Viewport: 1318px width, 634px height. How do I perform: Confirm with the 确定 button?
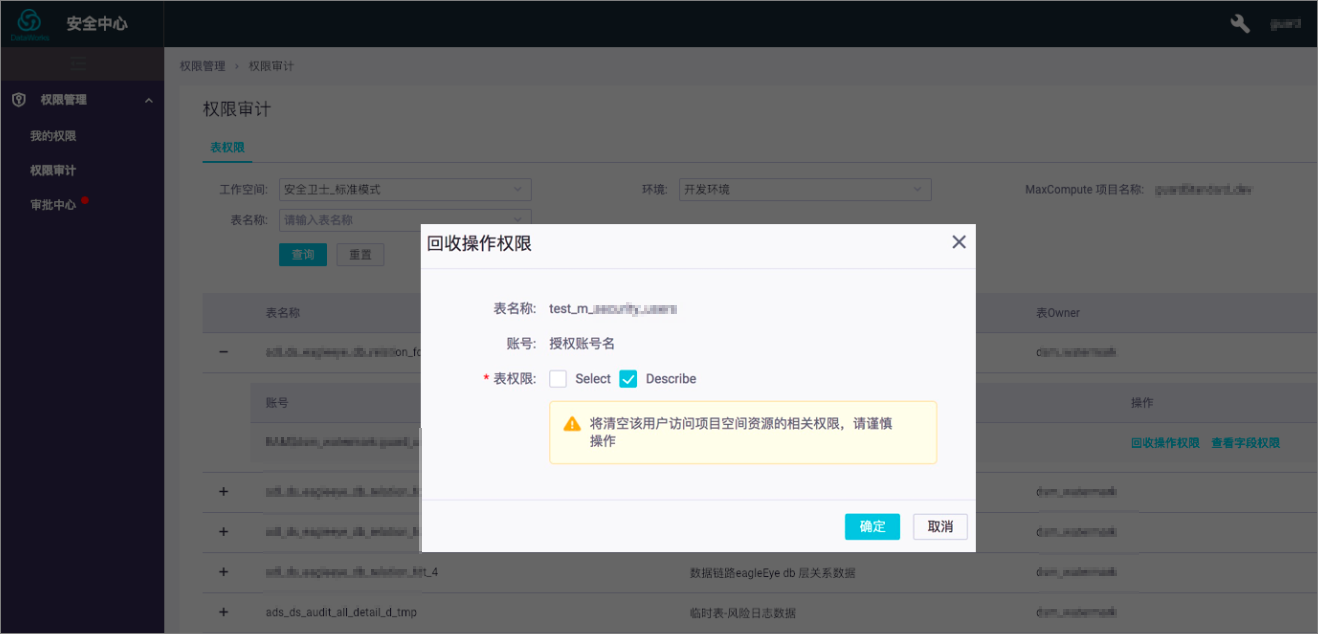tap(872, 527)
